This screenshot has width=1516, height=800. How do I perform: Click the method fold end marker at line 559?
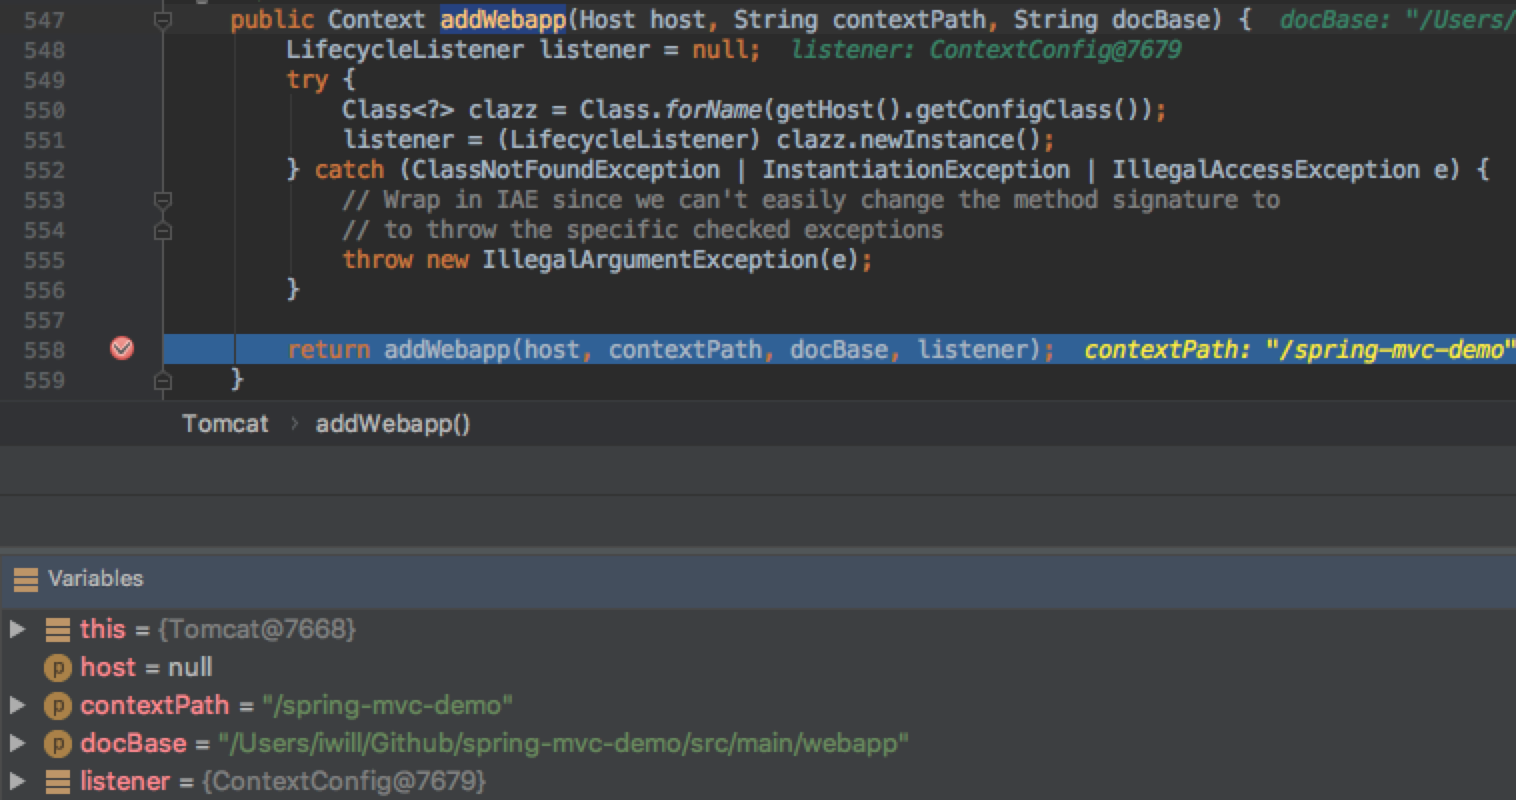click(163, 380)
